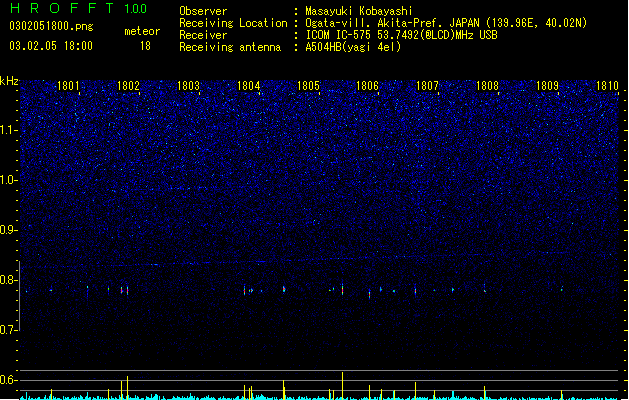The width and height of the screenshot is (629, 400).
Task: Click the 1806 time marker label
Action: (x=367, y=86)
